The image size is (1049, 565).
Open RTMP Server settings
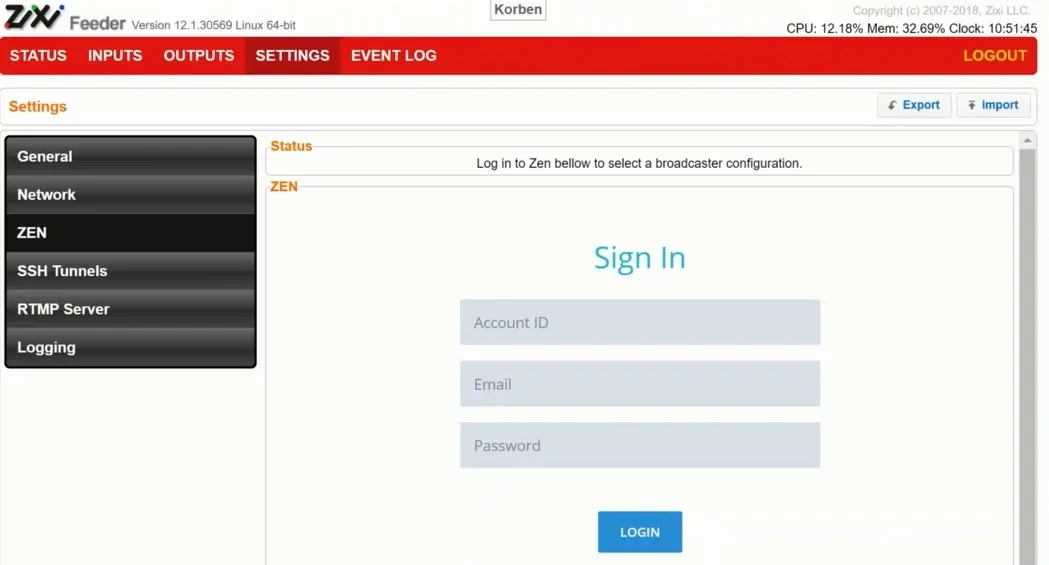(130, 309)
